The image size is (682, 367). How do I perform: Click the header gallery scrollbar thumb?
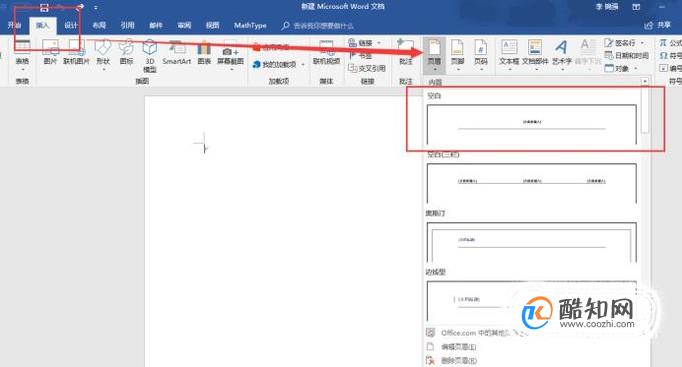point(645,110)
